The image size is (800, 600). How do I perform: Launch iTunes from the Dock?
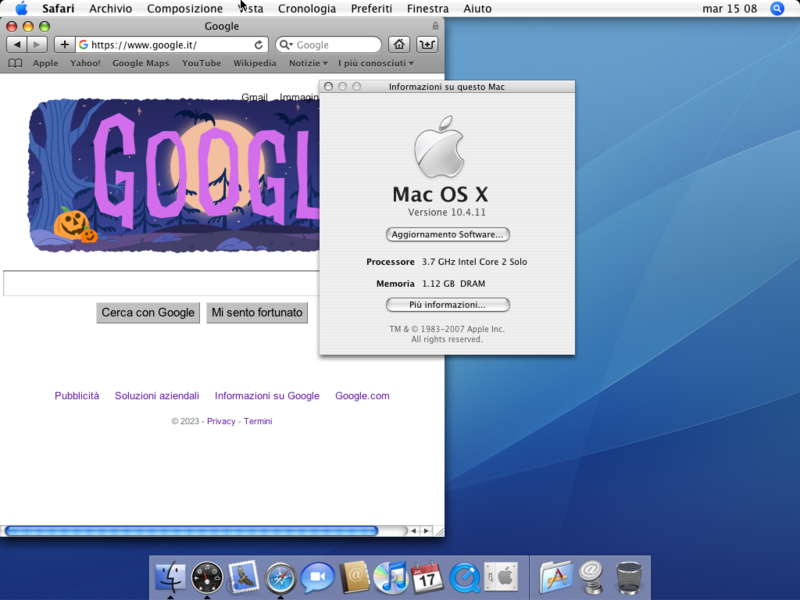tap(390, 577)
